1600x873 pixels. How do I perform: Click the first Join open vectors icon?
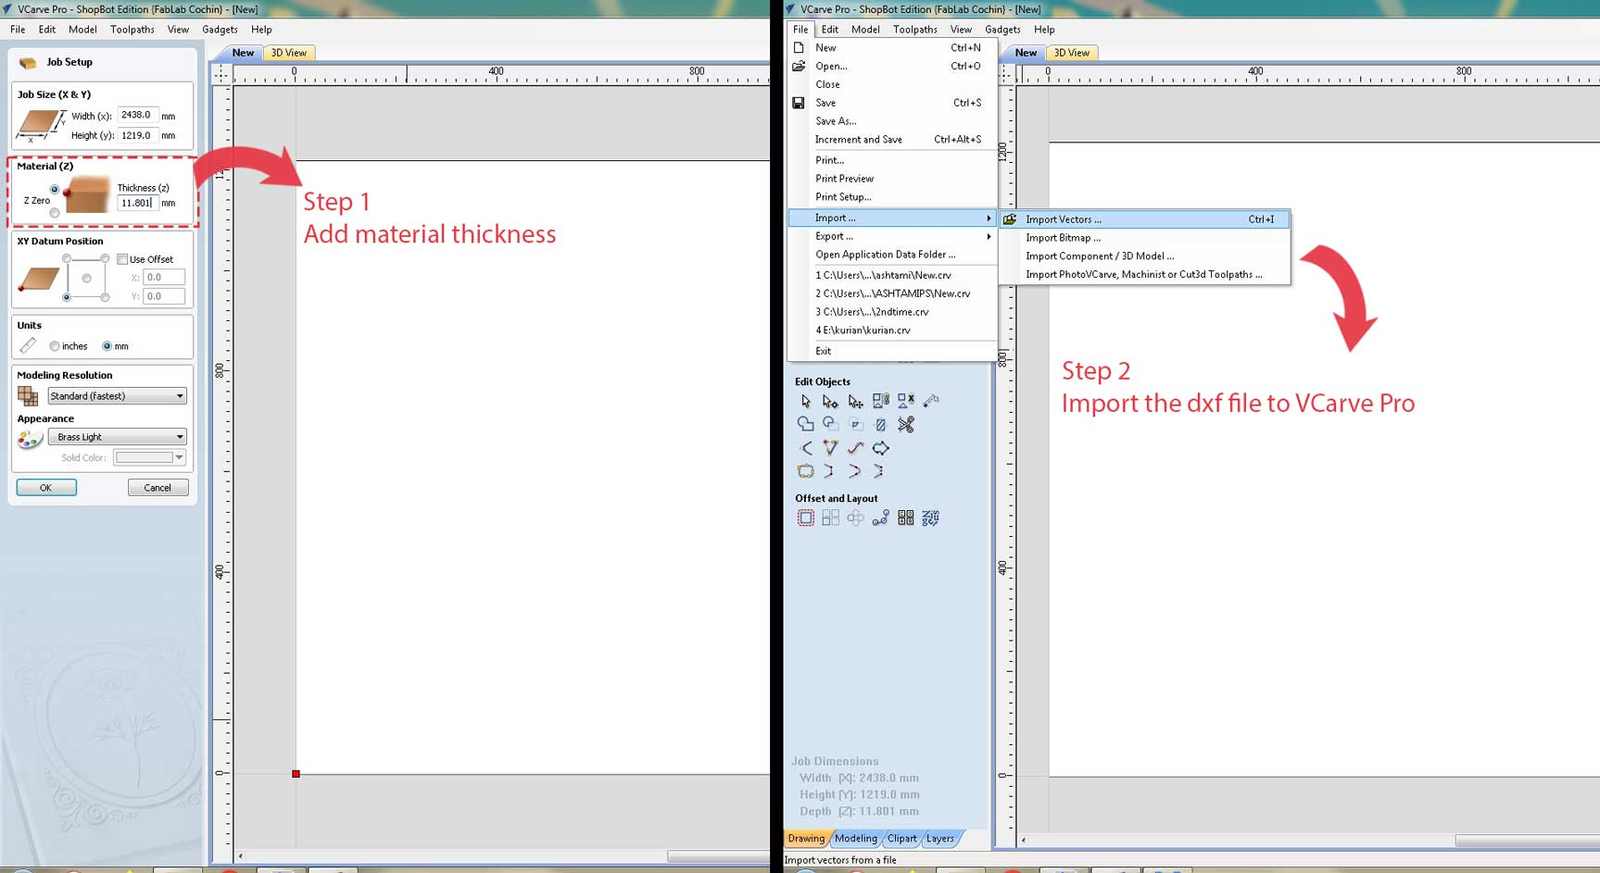click(830, 471)
